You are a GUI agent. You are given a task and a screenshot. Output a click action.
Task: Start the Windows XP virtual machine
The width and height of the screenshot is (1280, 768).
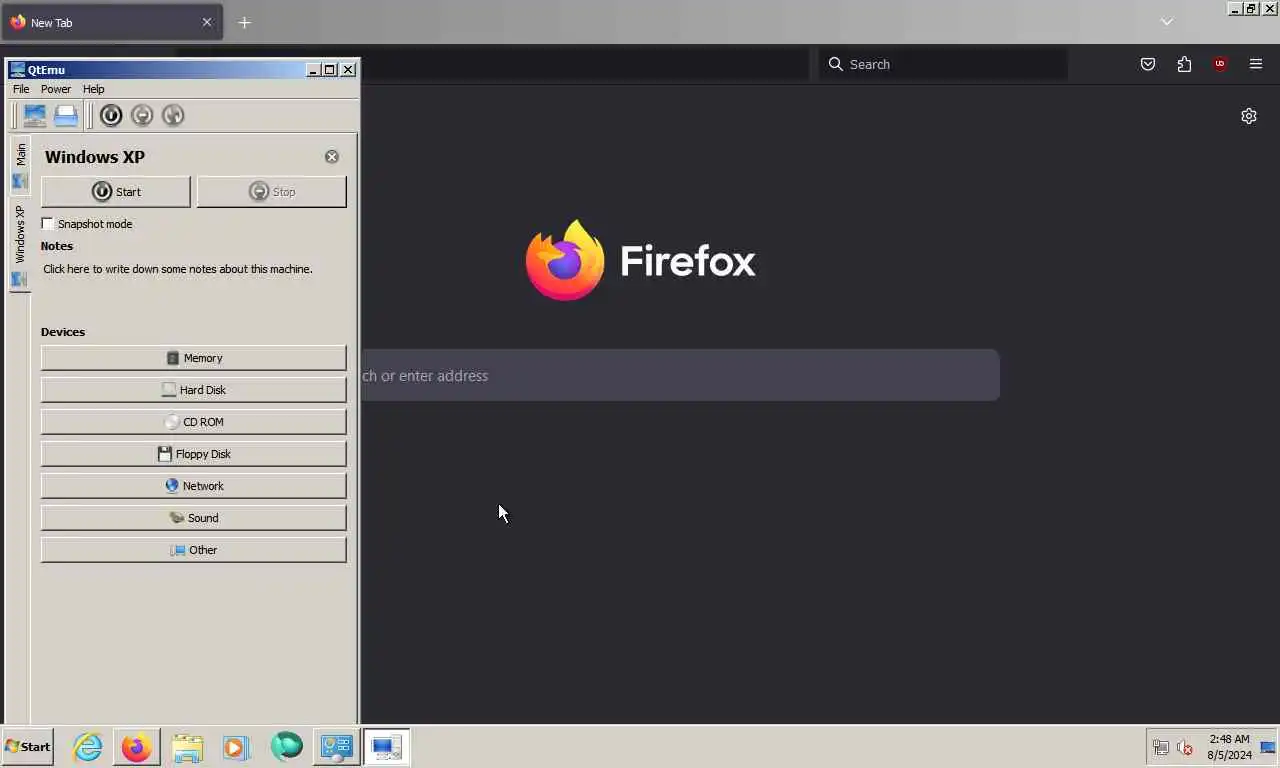coord(116,192)
